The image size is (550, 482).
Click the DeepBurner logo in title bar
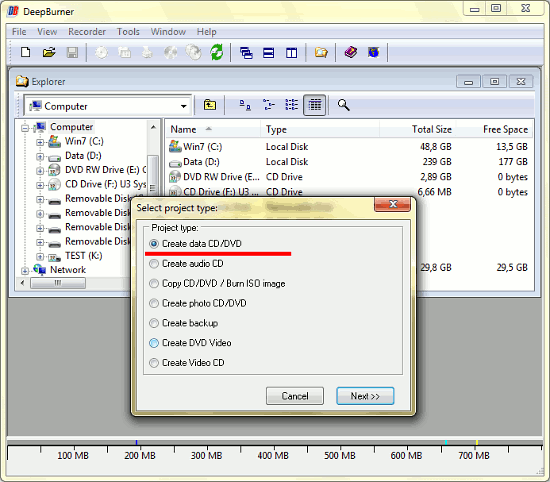click(x=13, y=11)
